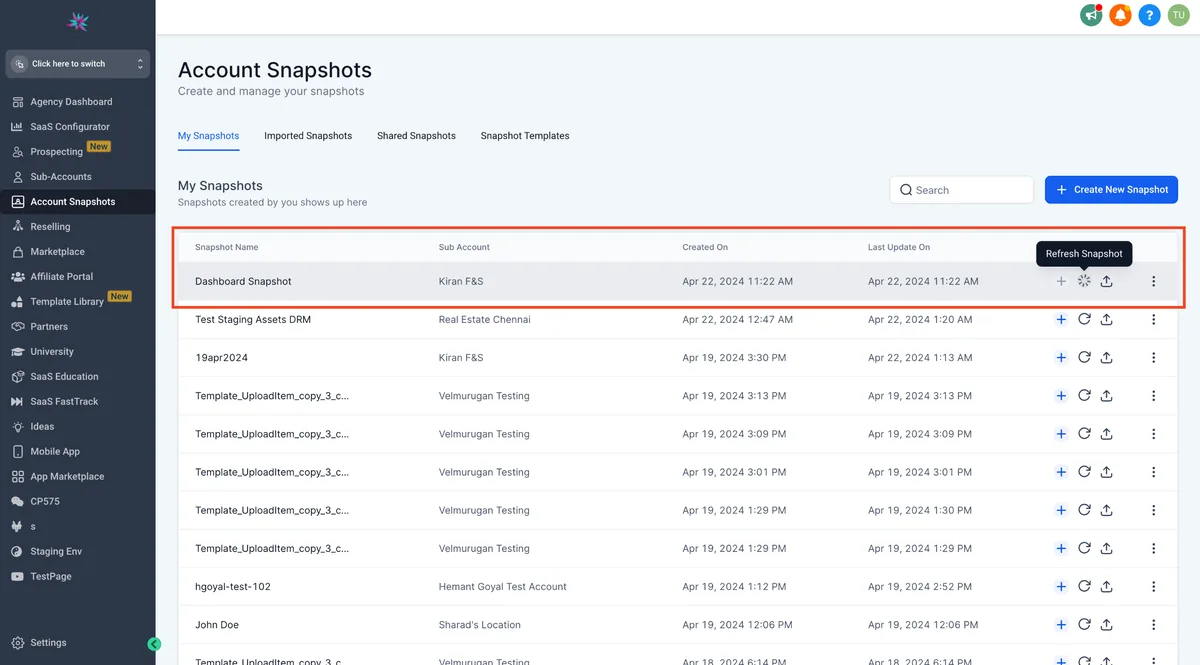The width and height of the screenshot is (1200, 665).
Task: Select the My Snapshots tab
Action: (208, 136)
